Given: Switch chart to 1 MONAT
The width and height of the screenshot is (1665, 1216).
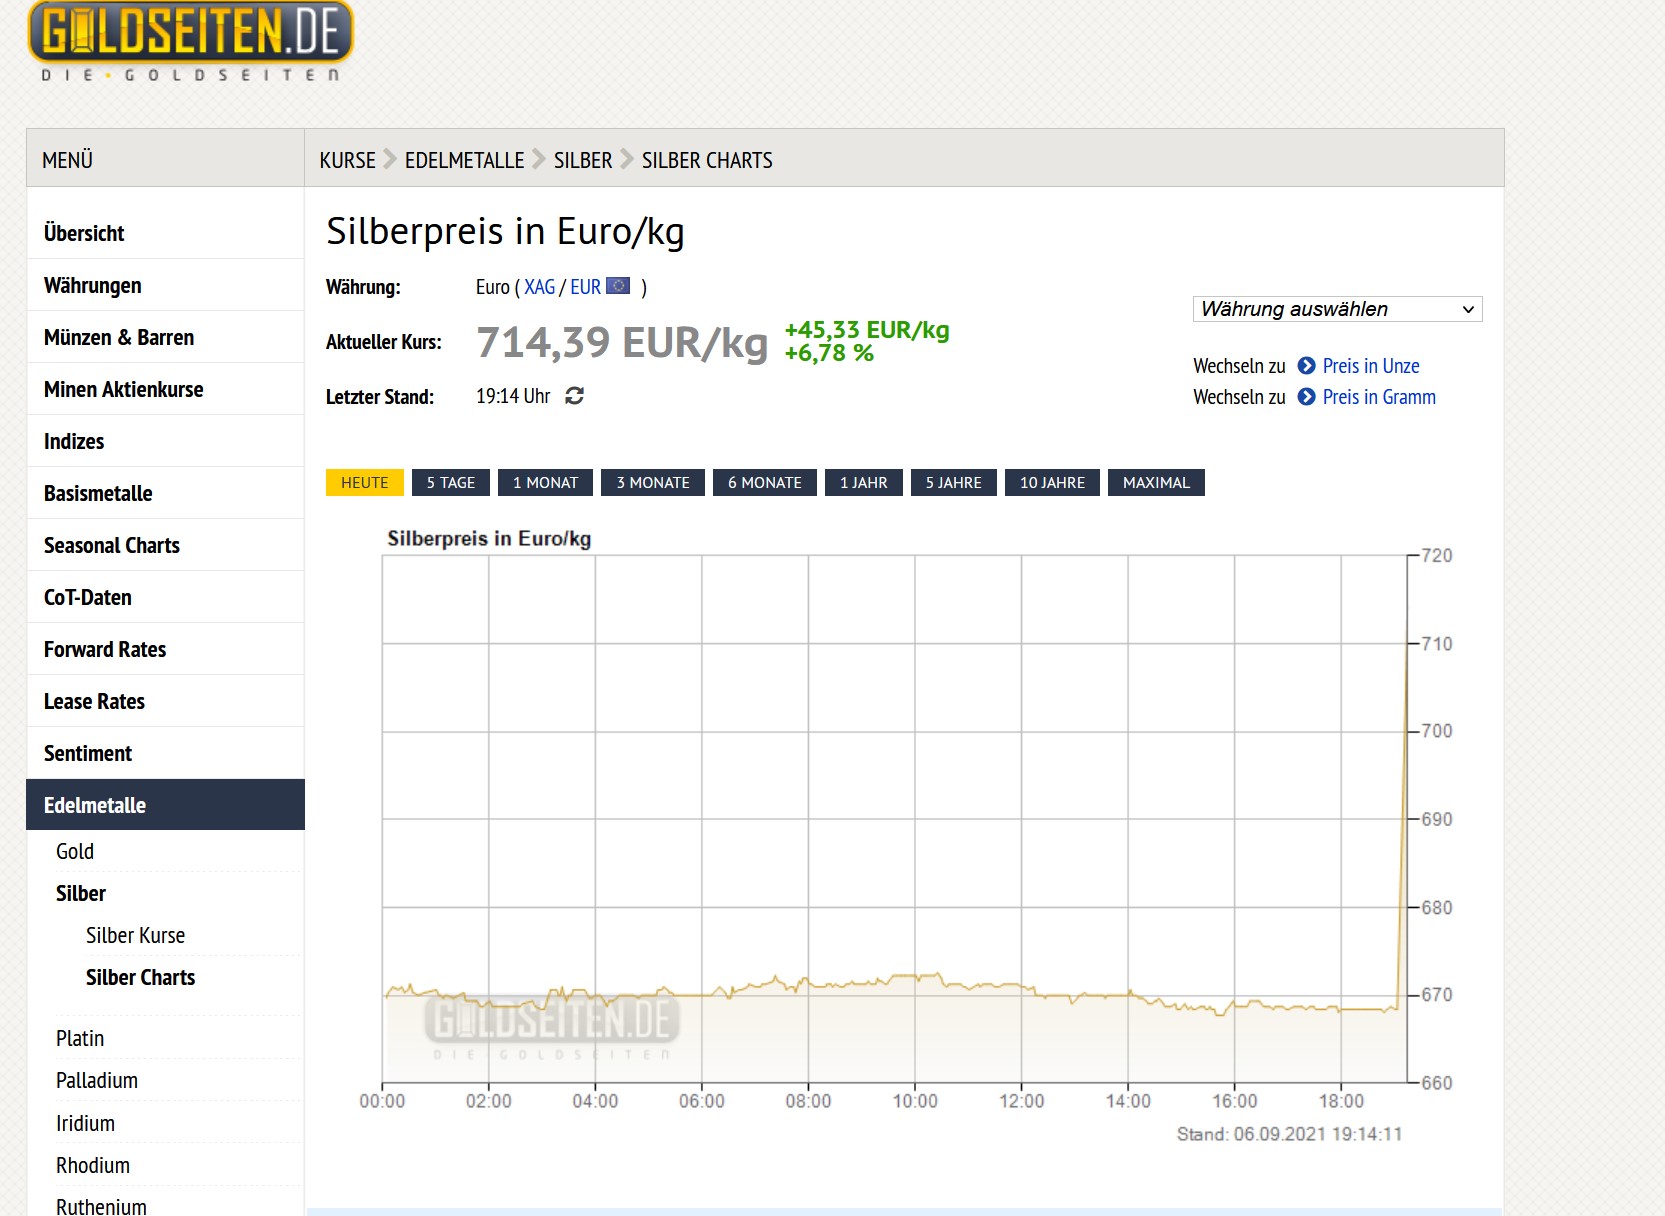Looking at the screenshot, I should pos(545,483).
